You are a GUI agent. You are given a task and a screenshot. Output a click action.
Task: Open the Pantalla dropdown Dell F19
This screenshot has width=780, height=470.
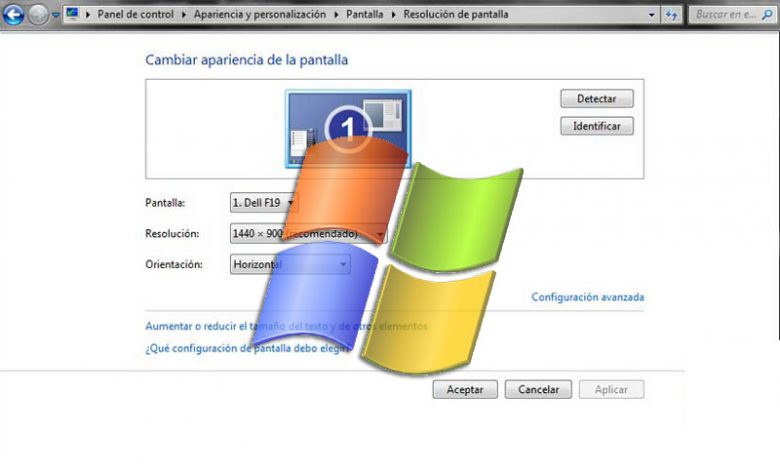(x=264, y=202)
